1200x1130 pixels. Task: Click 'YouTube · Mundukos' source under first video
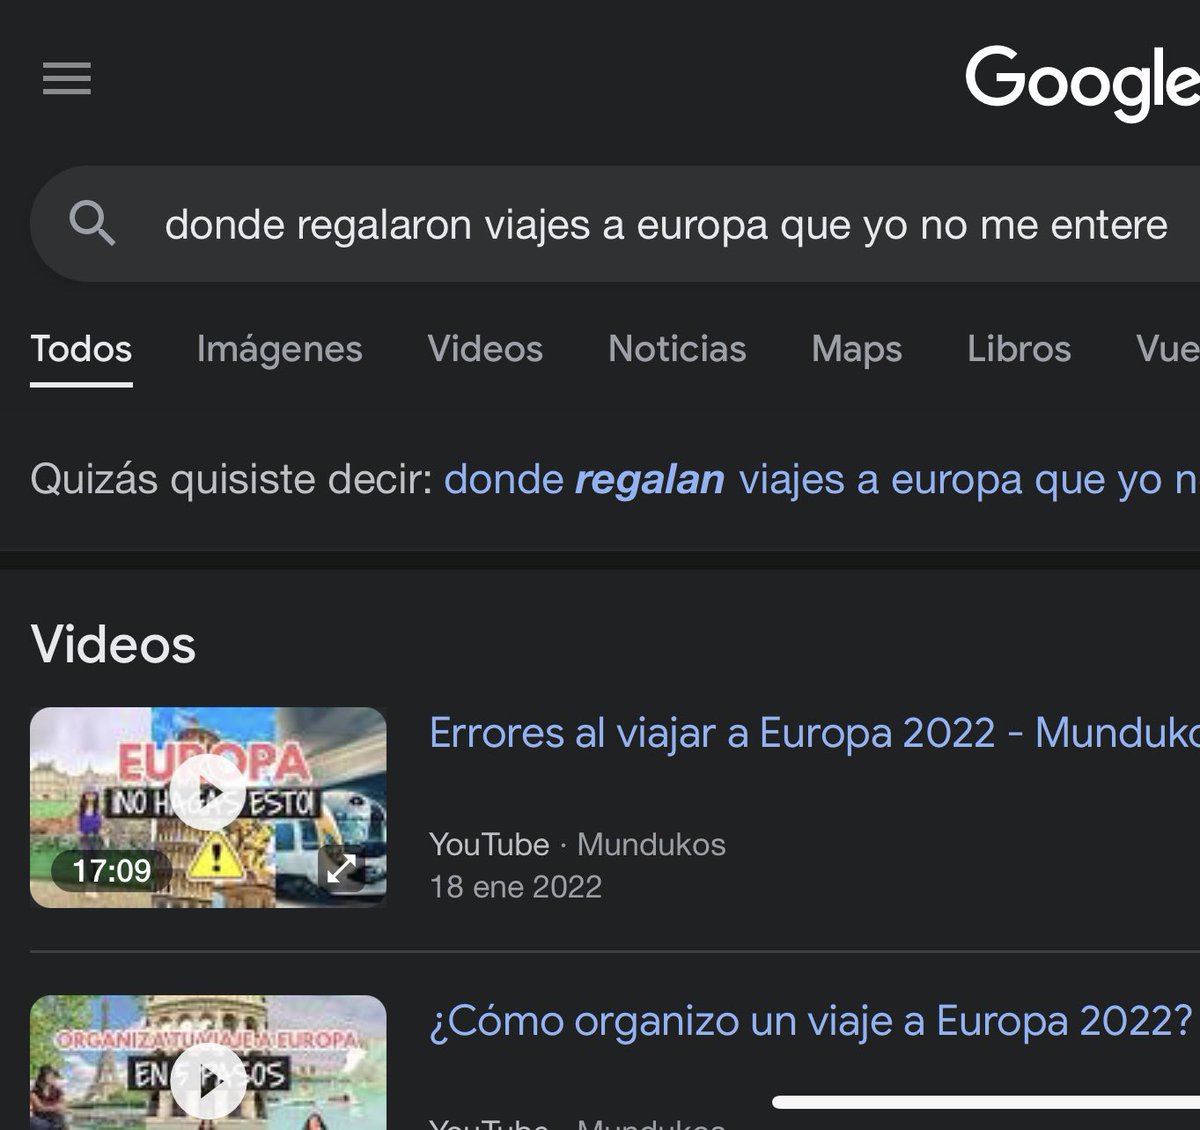(x=577, y=844)
